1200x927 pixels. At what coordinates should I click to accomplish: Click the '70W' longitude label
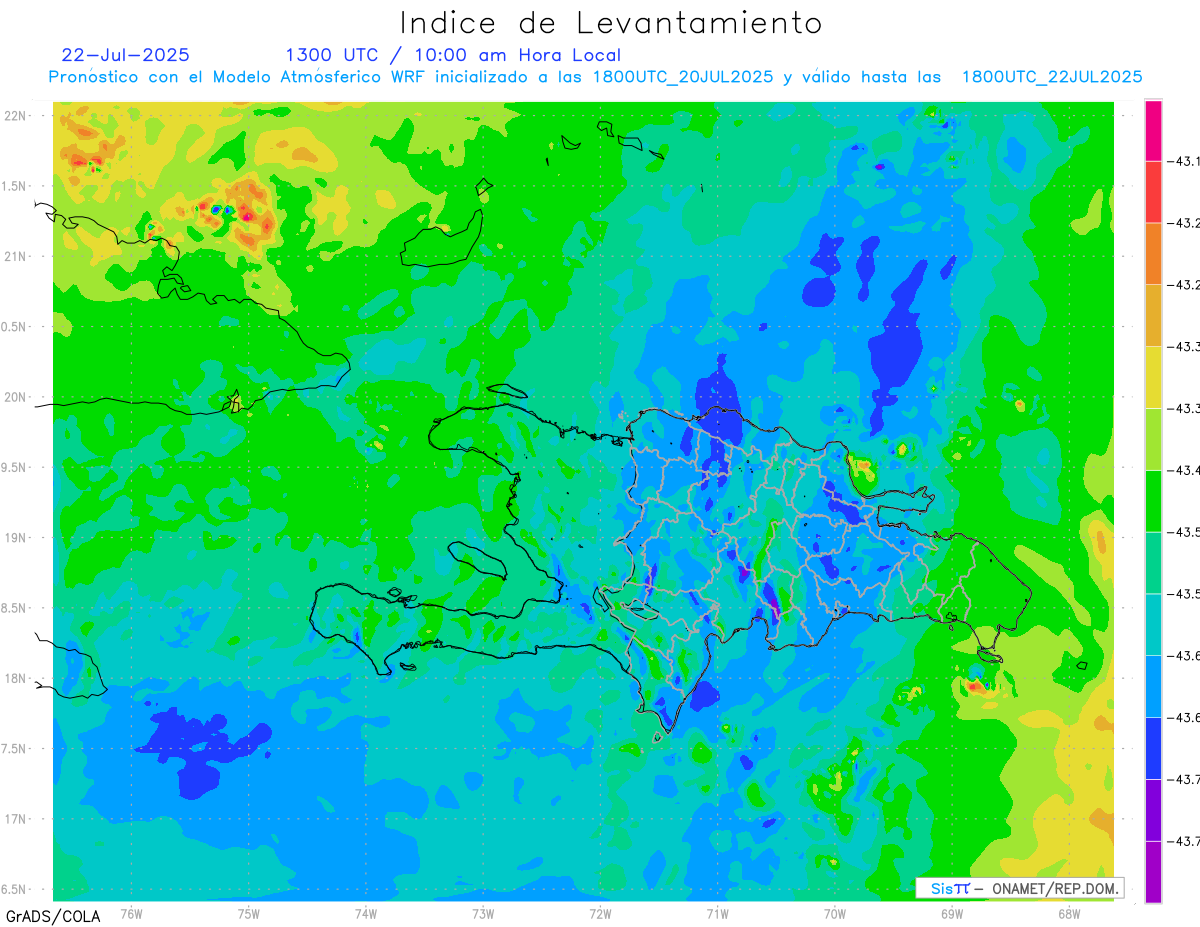tap(835, 914)
